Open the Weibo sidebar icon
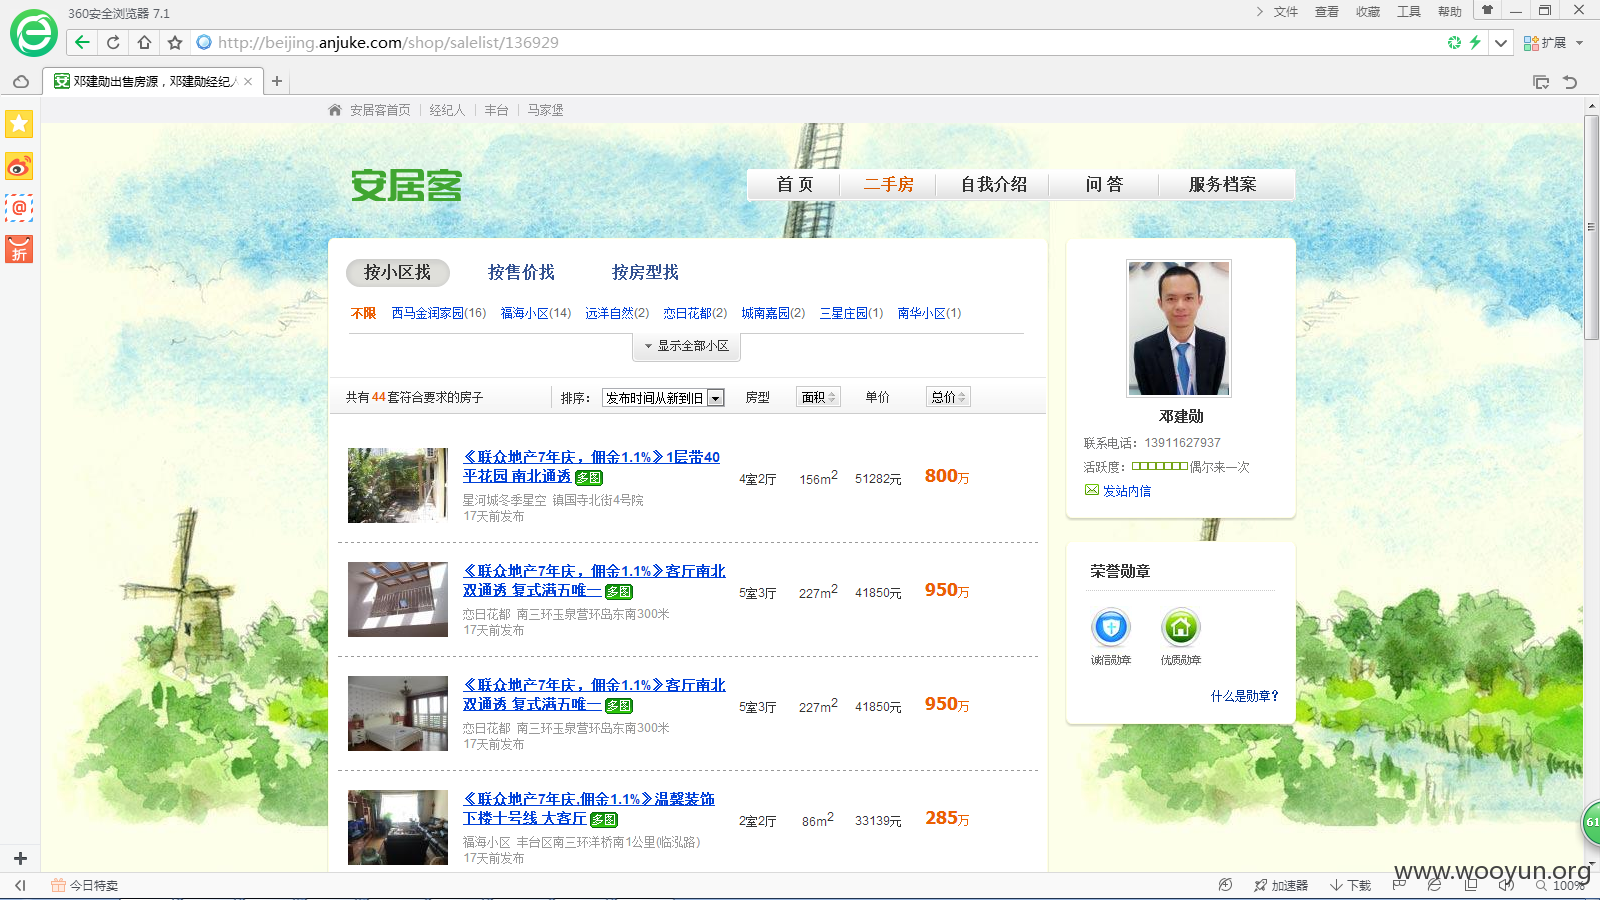The width and height of the screenshot is (1600, 900). [19, 166]
